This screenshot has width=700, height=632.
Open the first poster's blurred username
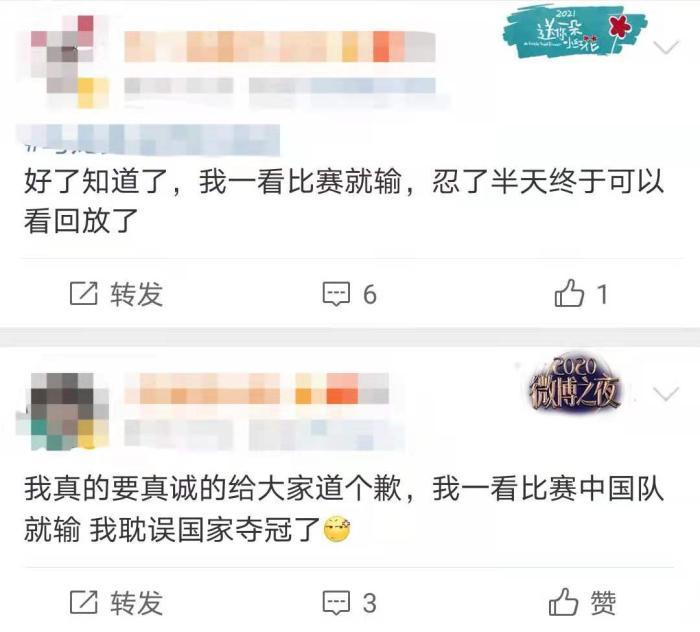[x=280, y=46]
